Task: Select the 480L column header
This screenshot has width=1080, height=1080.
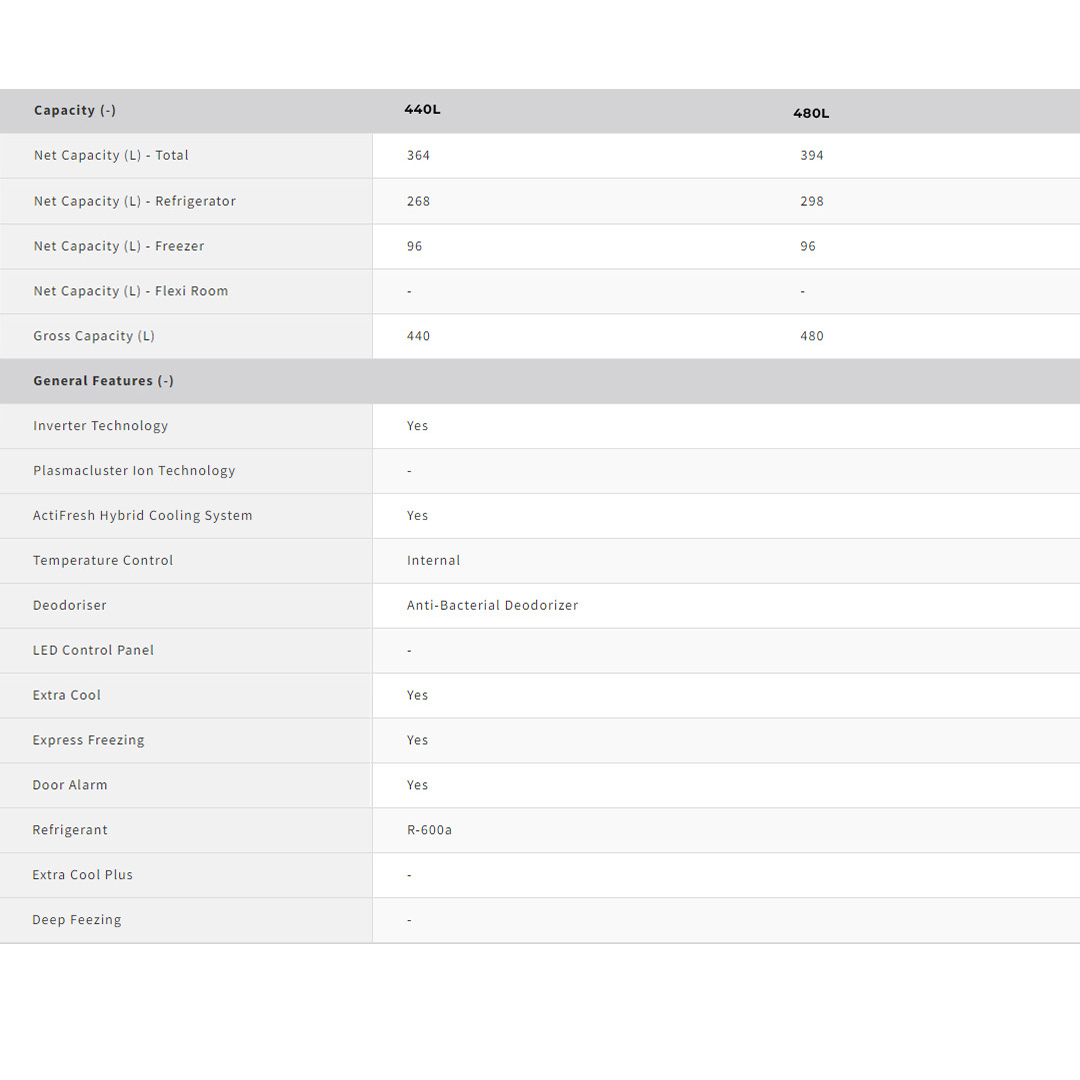Action: (x=811, y=114)
